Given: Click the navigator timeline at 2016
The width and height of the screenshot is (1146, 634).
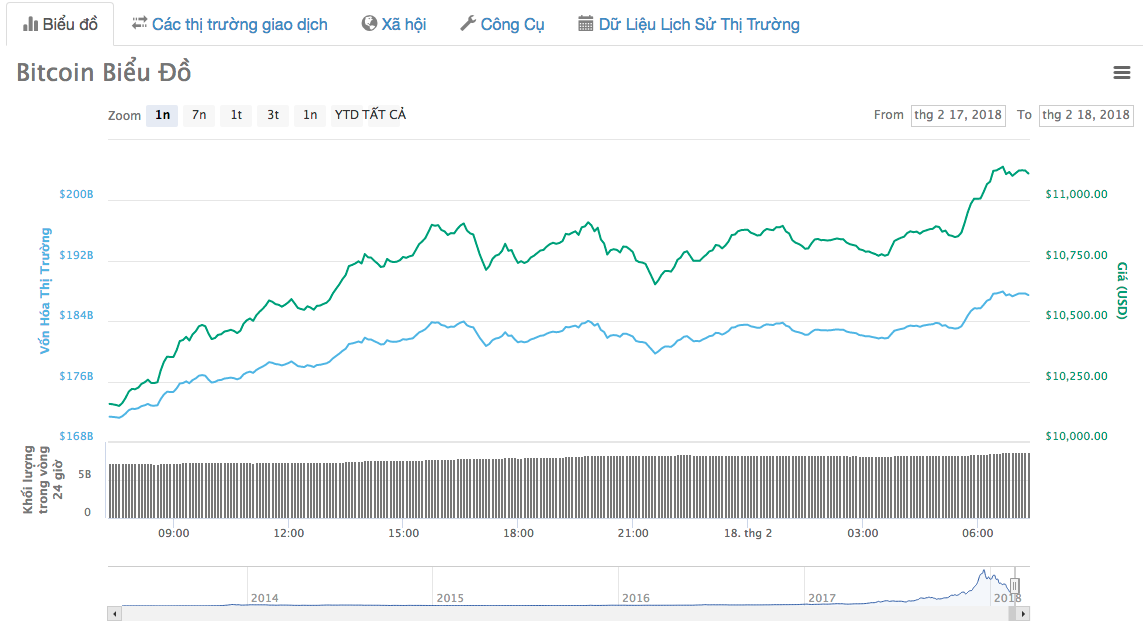Looking at the screenshot, I should pyautogui.click(x=636, y=598).
